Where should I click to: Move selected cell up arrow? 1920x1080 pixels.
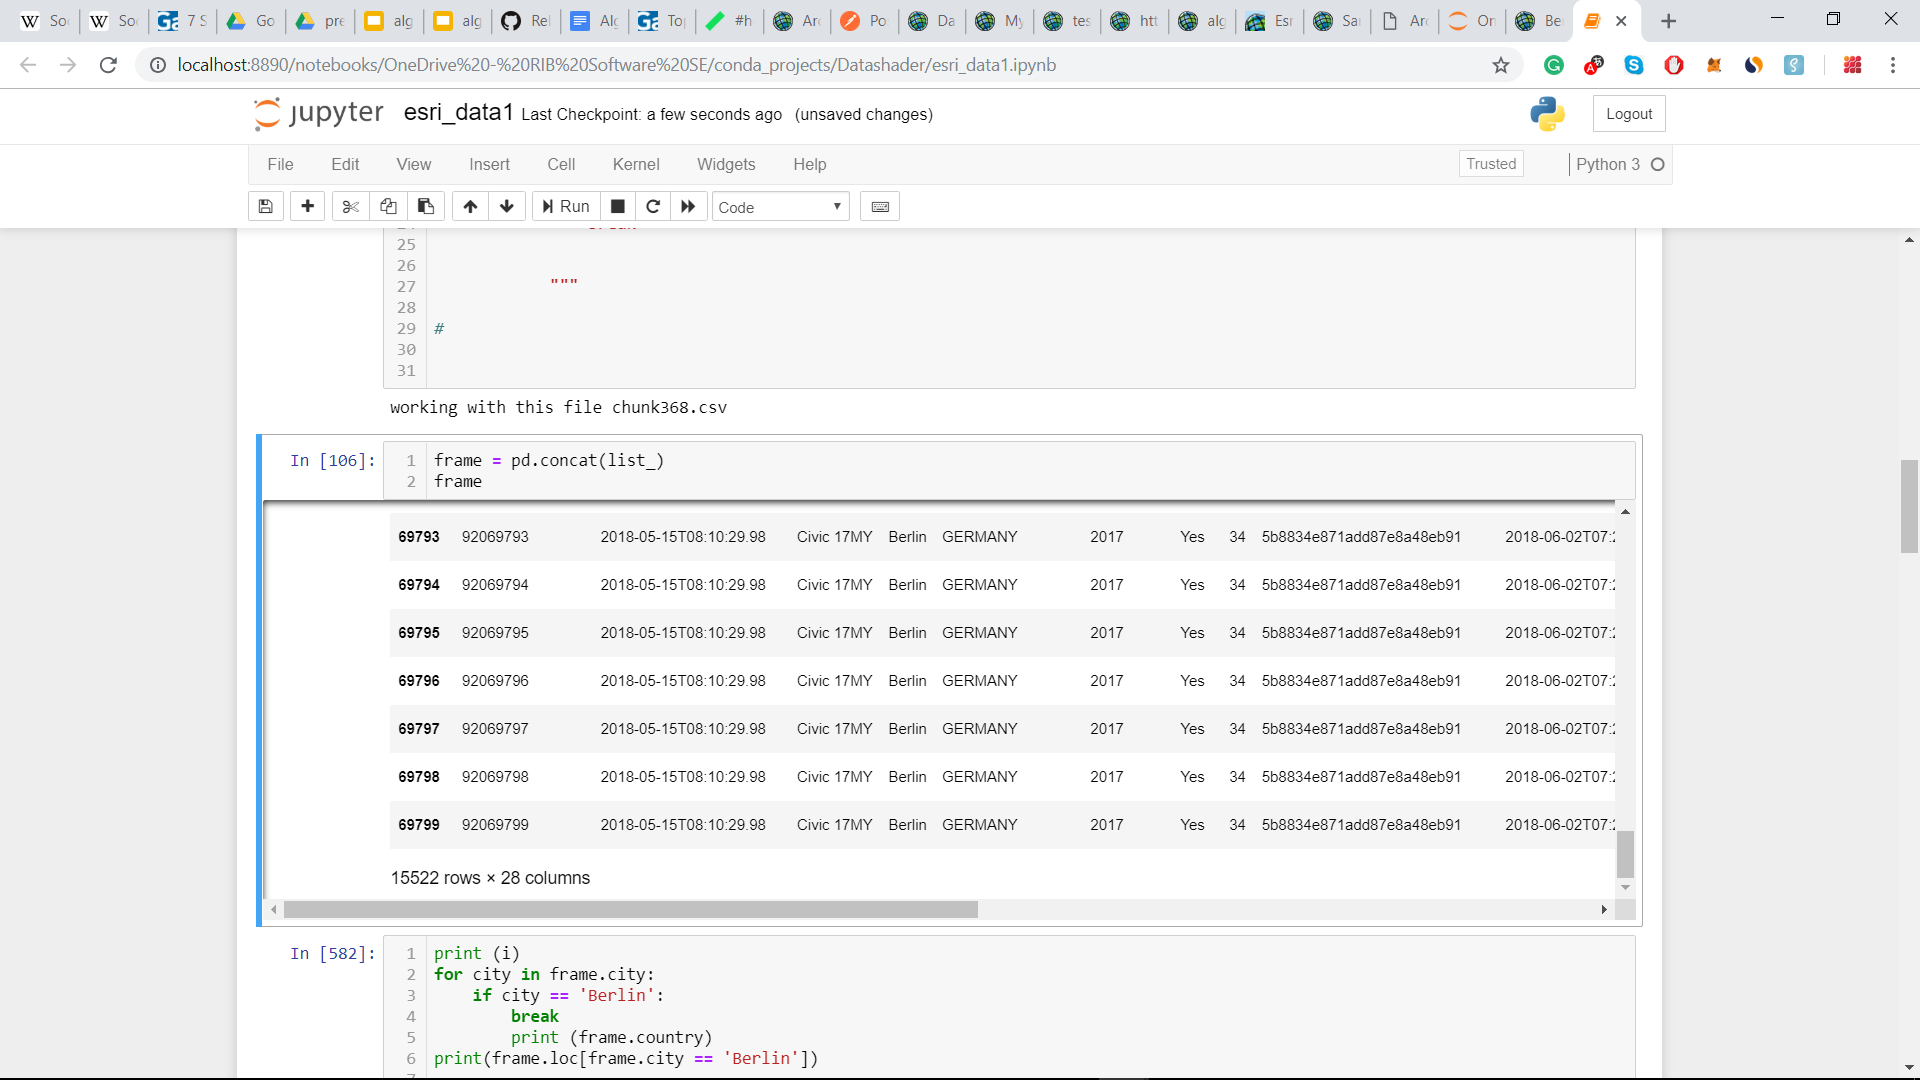(x=470, y=206)
